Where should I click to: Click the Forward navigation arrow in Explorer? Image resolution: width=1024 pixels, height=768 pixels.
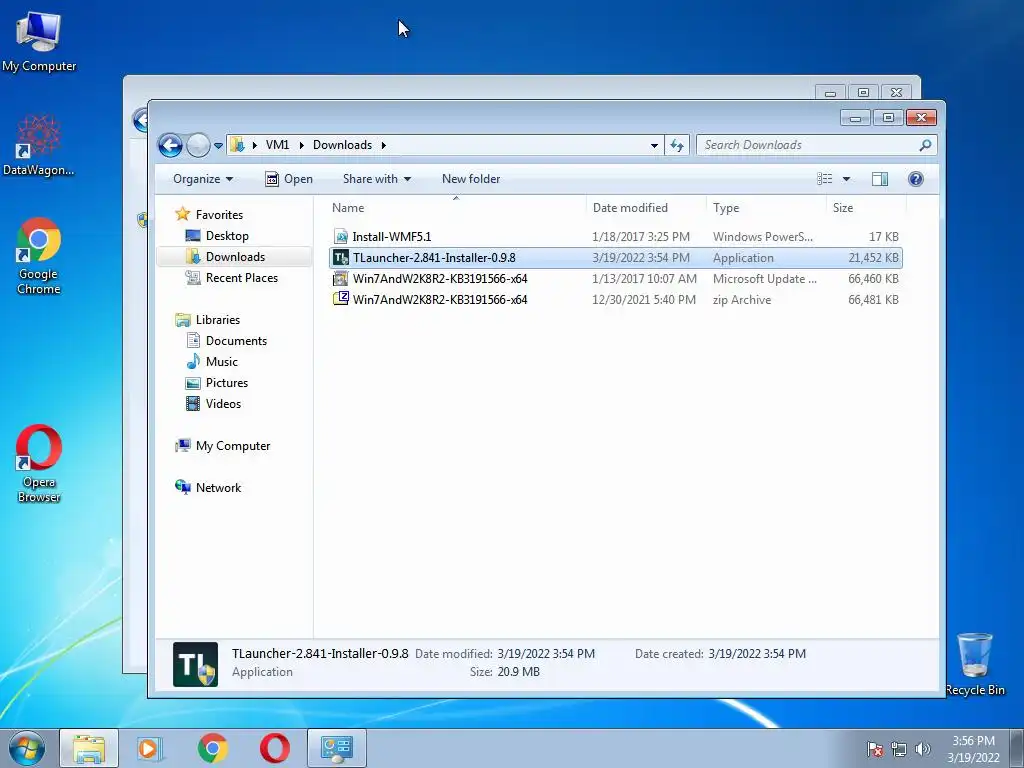(198, 145)
